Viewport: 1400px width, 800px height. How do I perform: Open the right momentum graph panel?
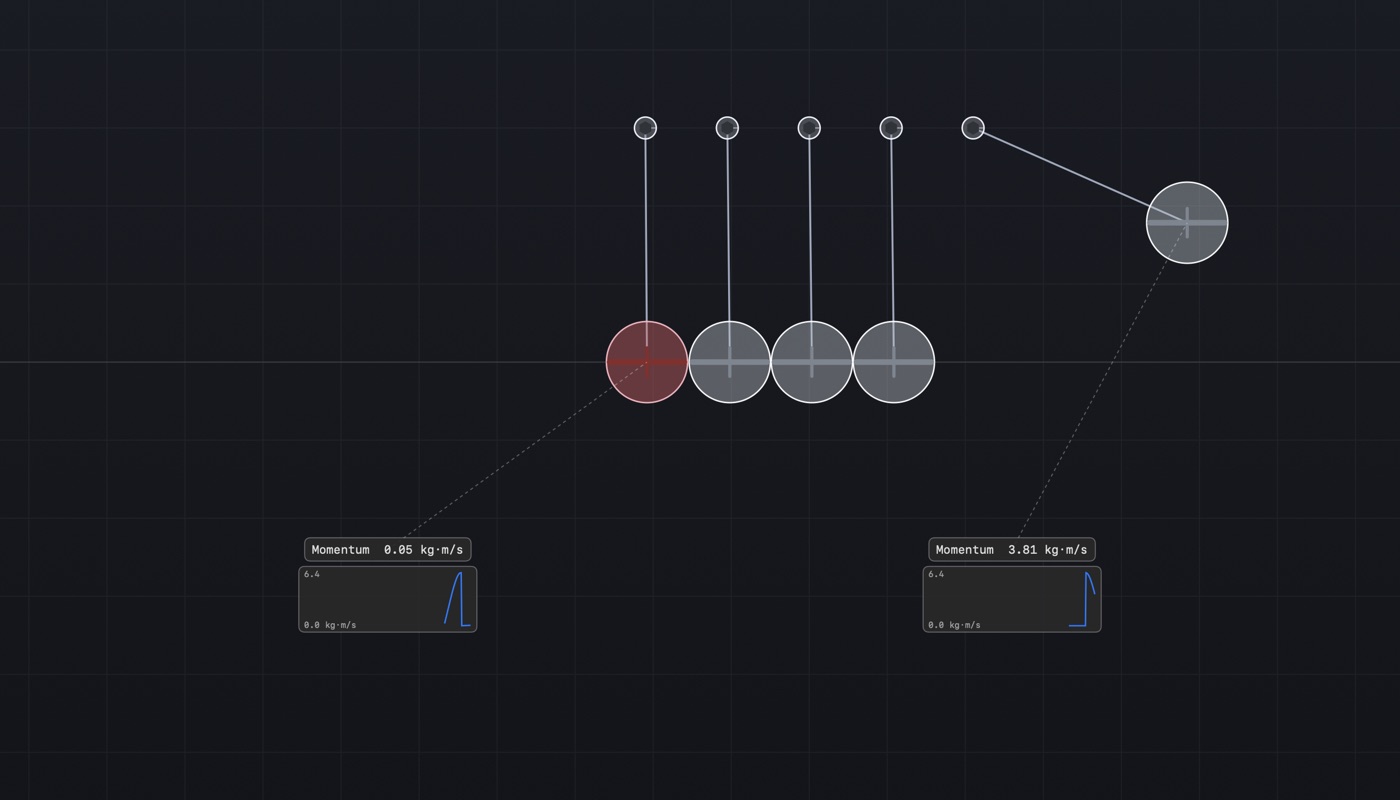(1012, 600)
